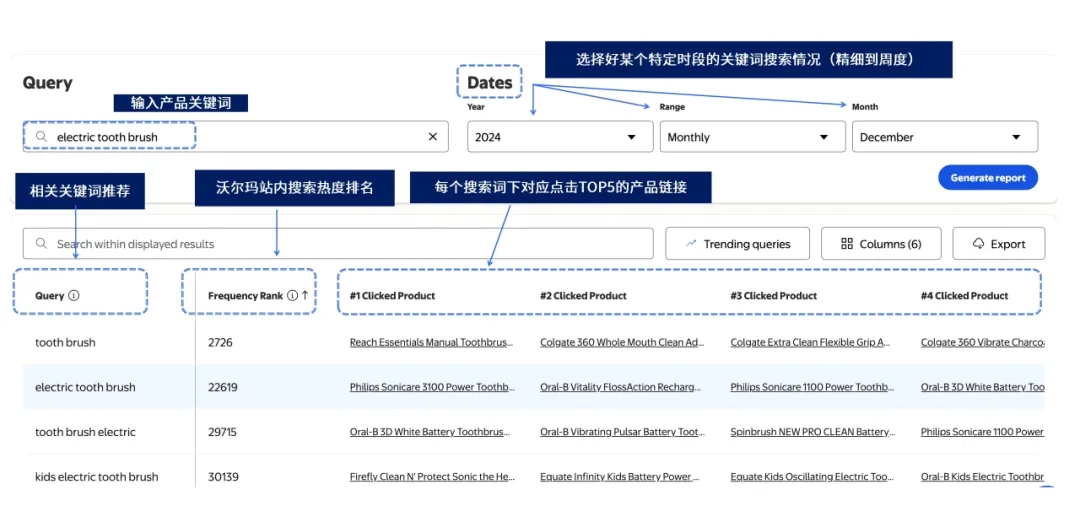Open Equate Kids Oscillating Electric Toothbrush link
The height and width of the screenshot is (506, 1080).
(812, 476)
